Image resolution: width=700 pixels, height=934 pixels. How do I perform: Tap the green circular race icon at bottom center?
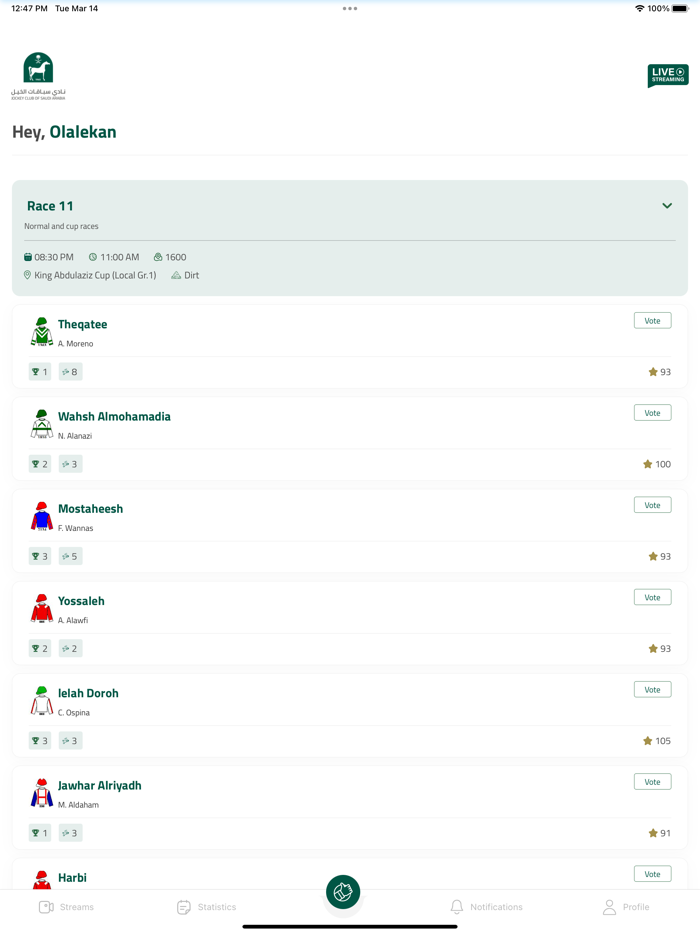(x=343, y=891)
